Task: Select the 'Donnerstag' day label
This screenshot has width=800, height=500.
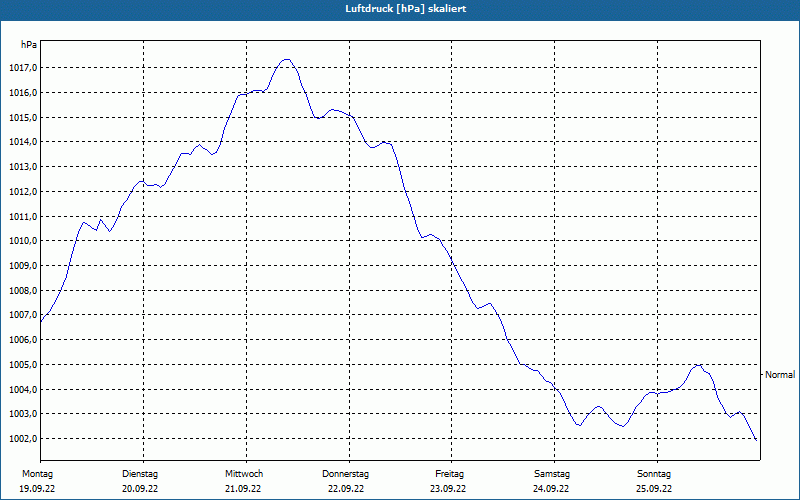Action: pyautogui.click(x=345, y=474)
